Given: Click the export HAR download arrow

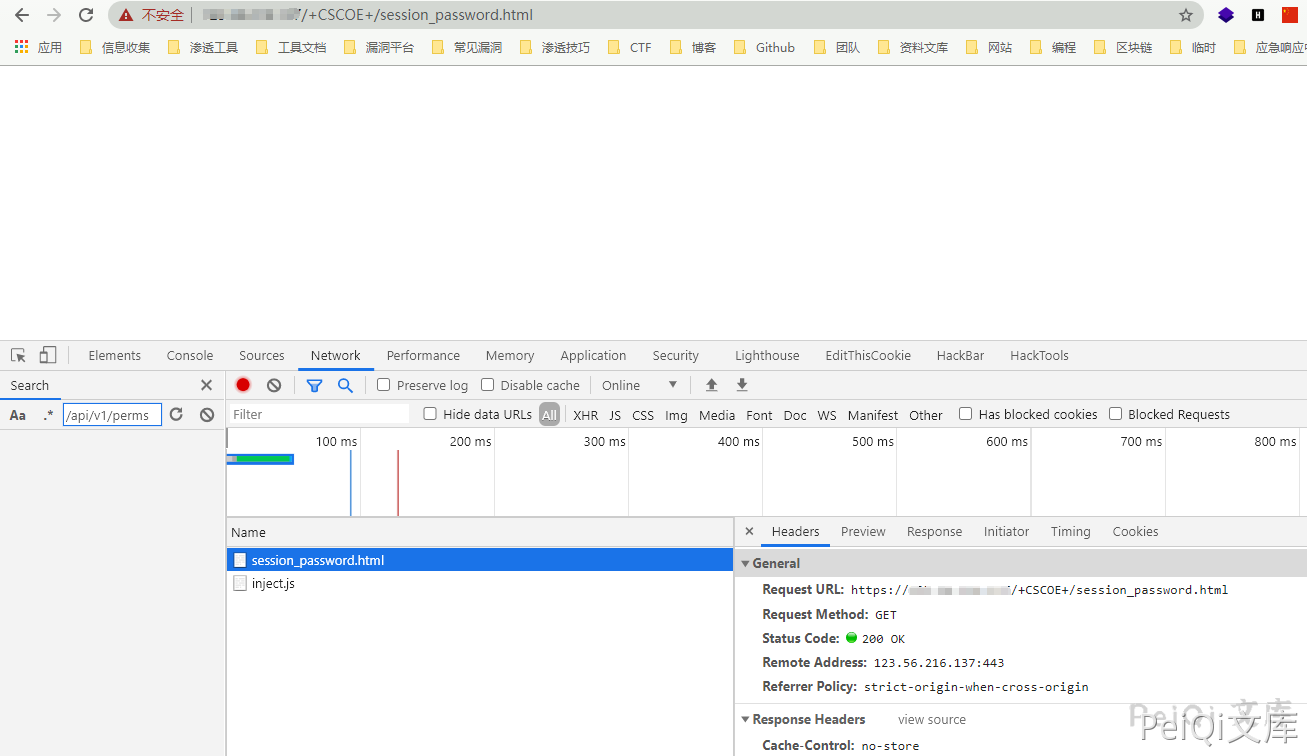Looking at the screenshot, I should tap(742, 385).
